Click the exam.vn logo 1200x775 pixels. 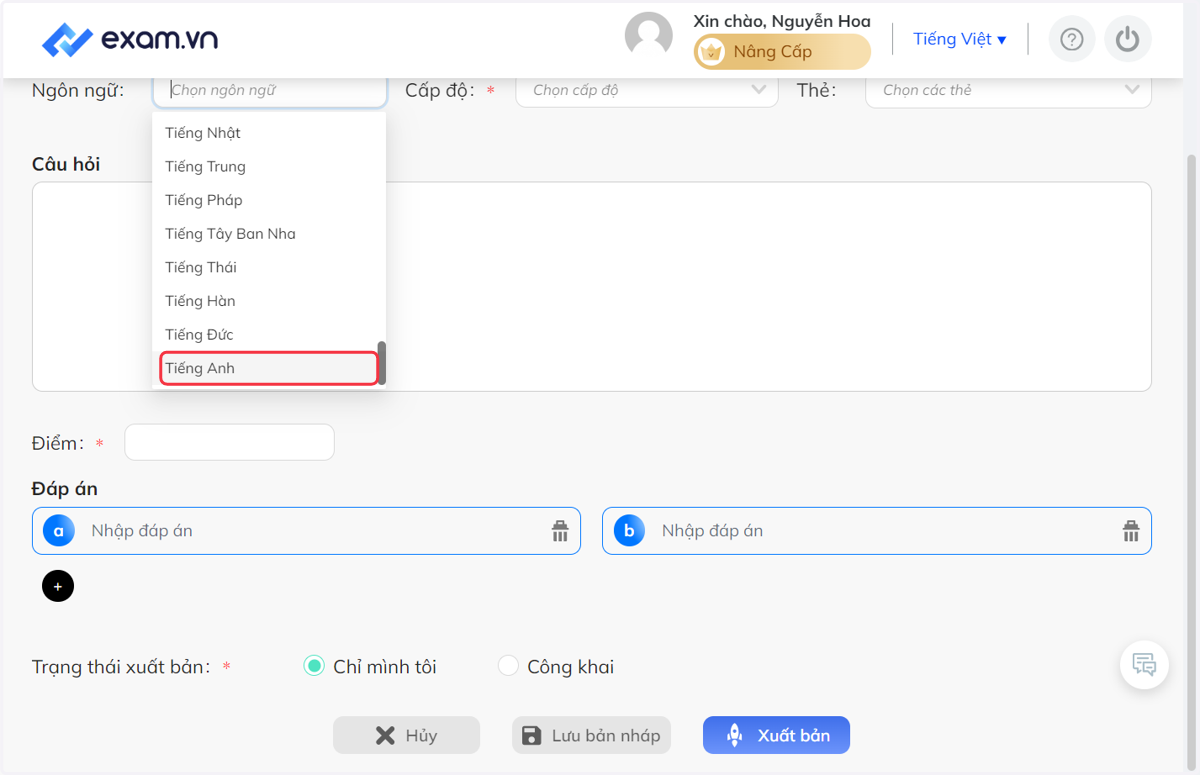(x=130, y=40)
